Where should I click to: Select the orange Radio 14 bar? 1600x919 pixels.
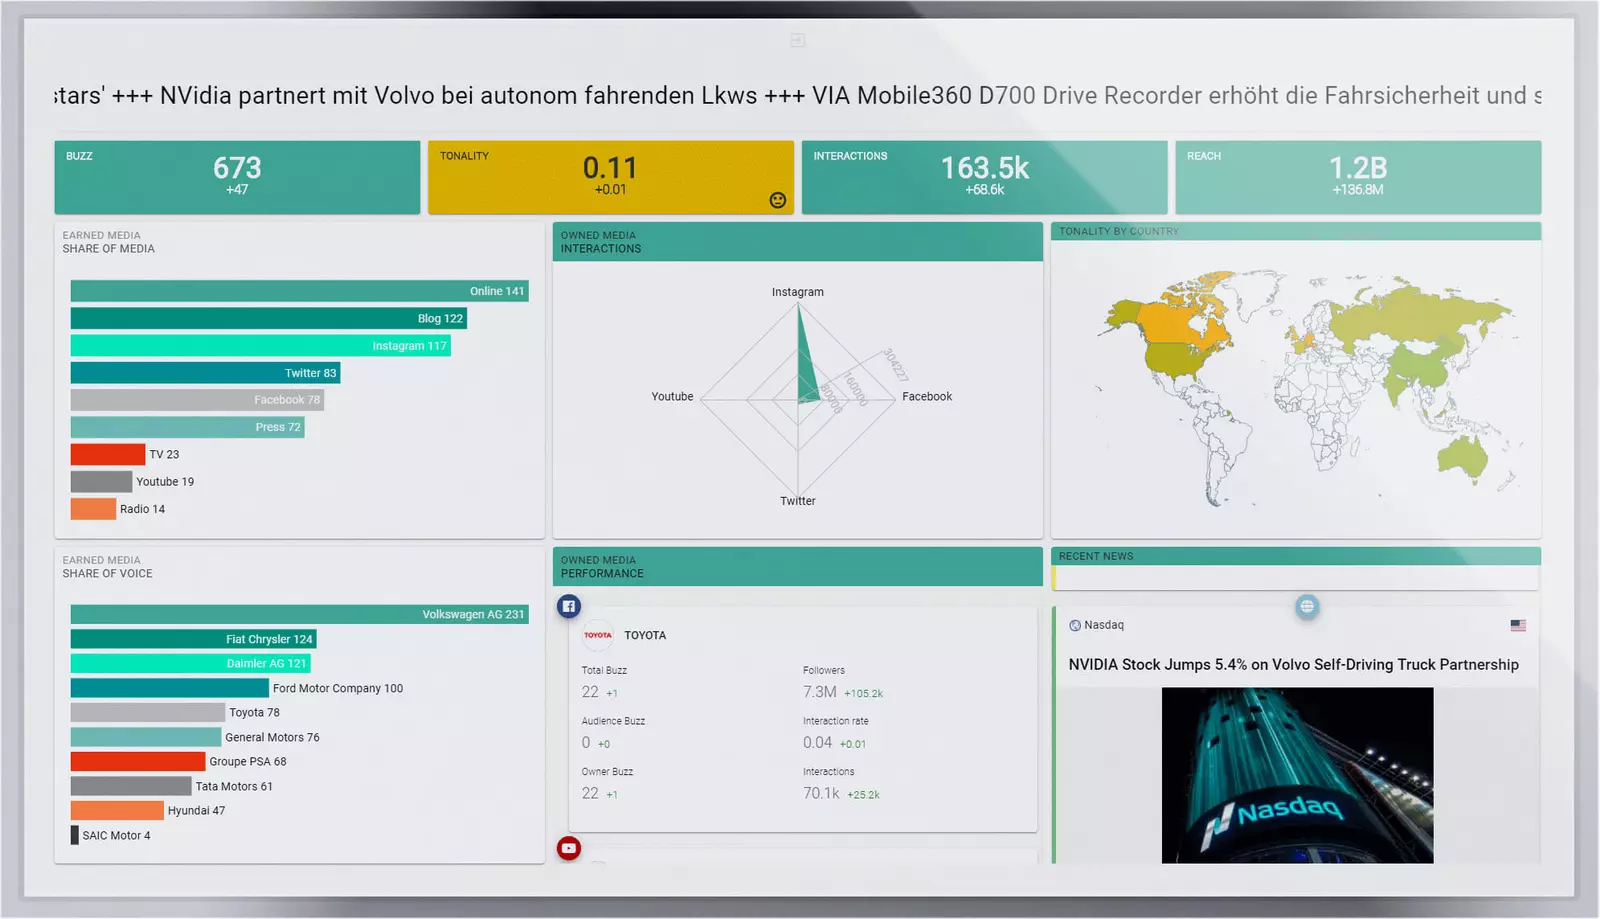coord(93,509)
